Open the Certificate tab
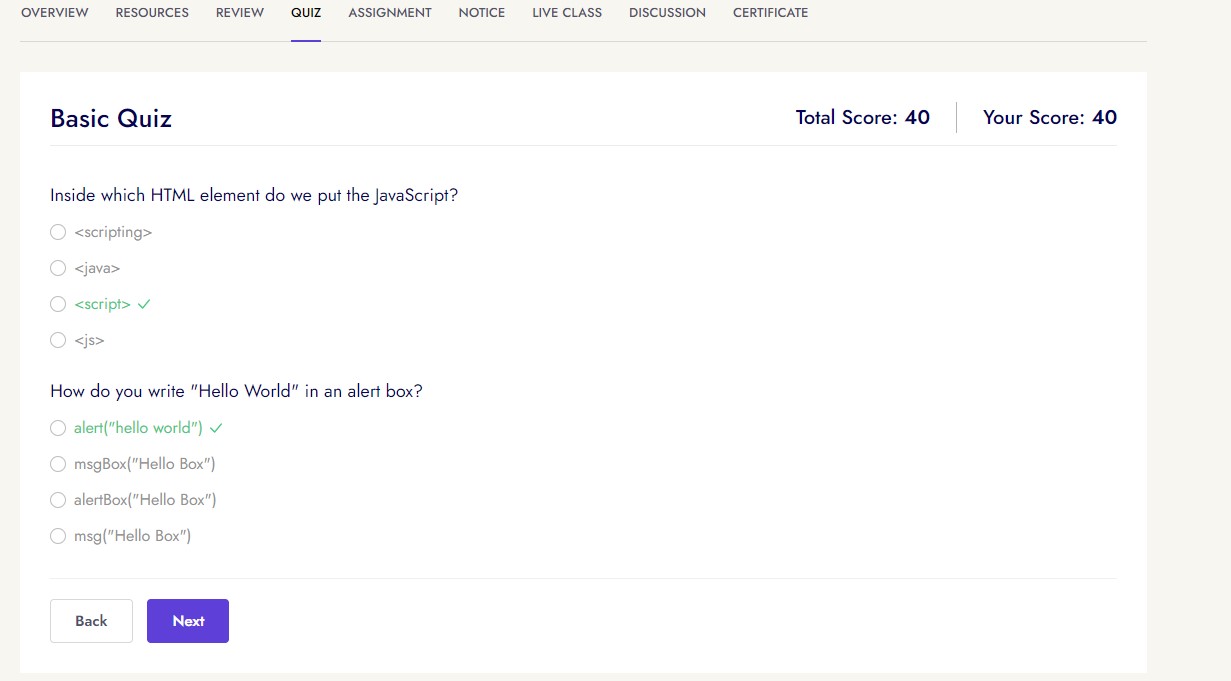This screenshot has width=1231, height=681. [770, 13]
